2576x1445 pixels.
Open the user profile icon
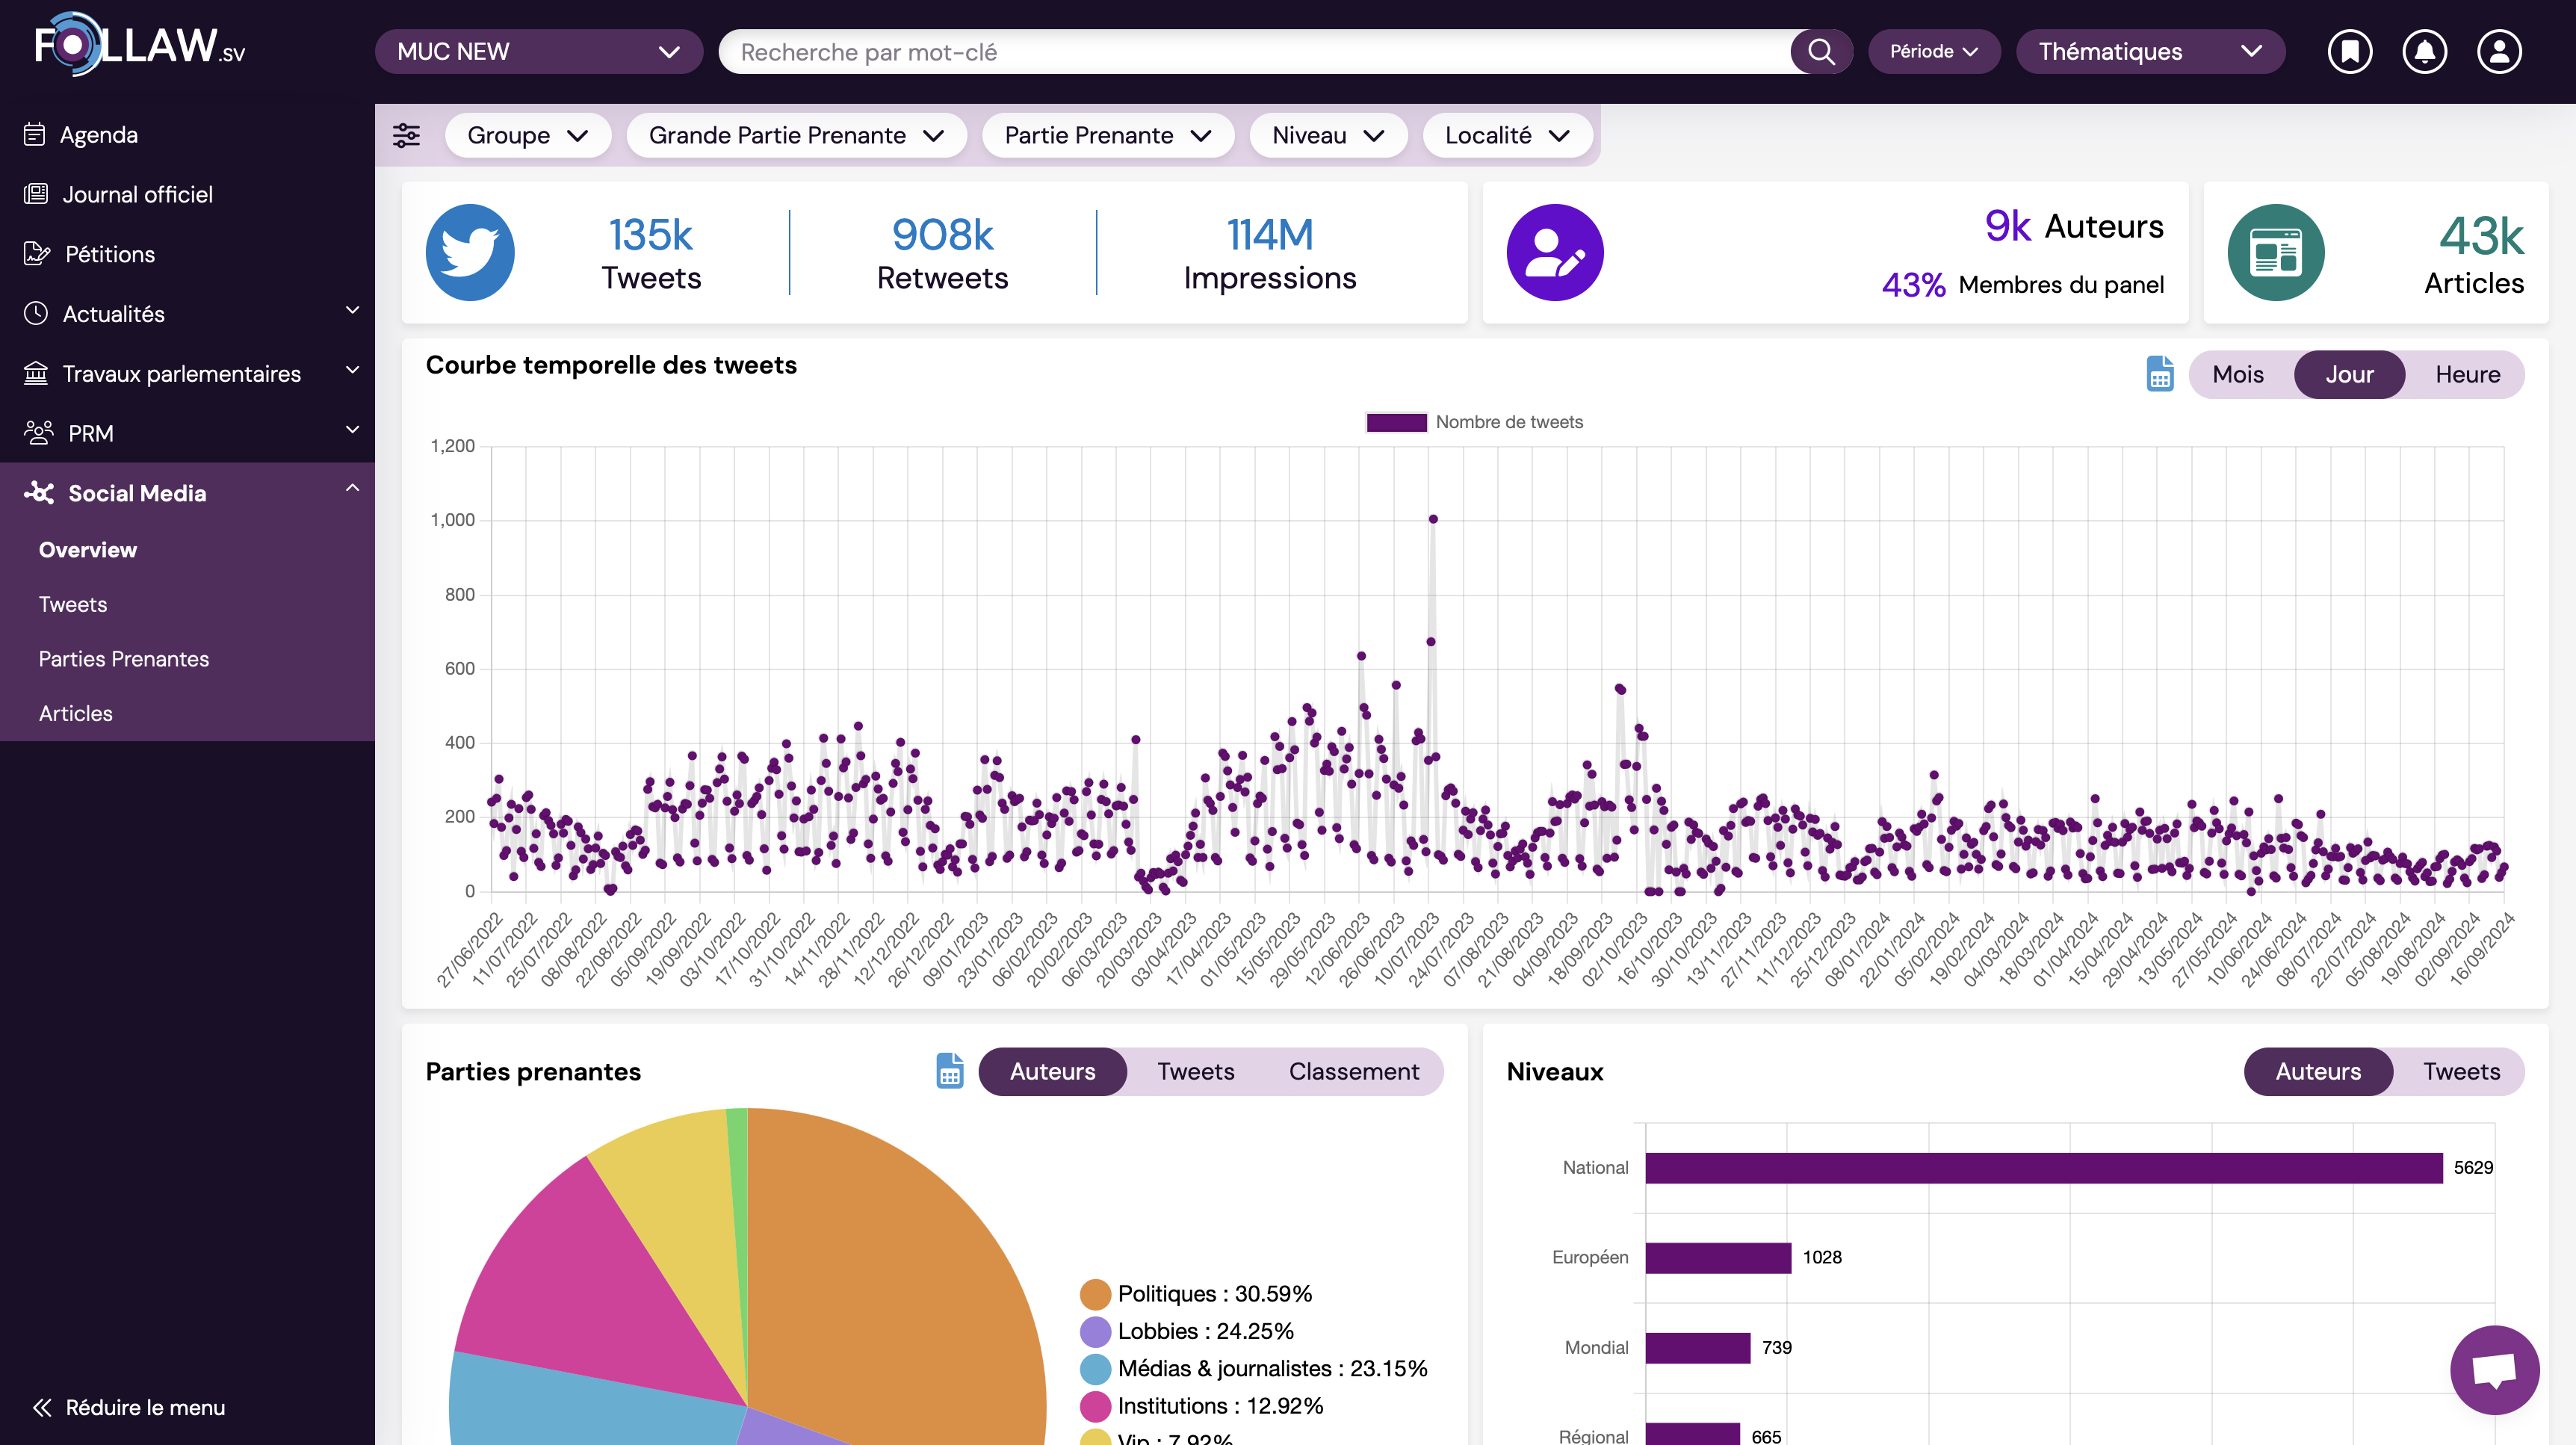tap(2499, 52)
